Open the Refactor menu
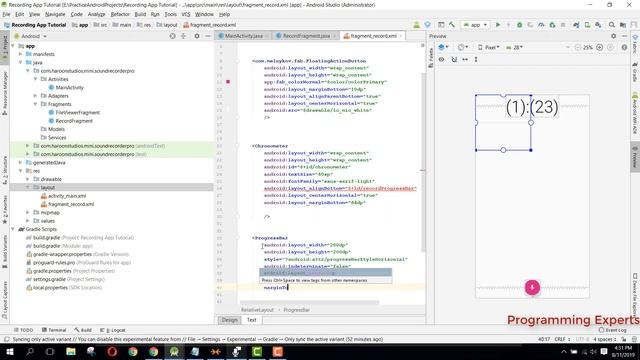The width and height of the screenshot is (640, 360). (120, 14)
